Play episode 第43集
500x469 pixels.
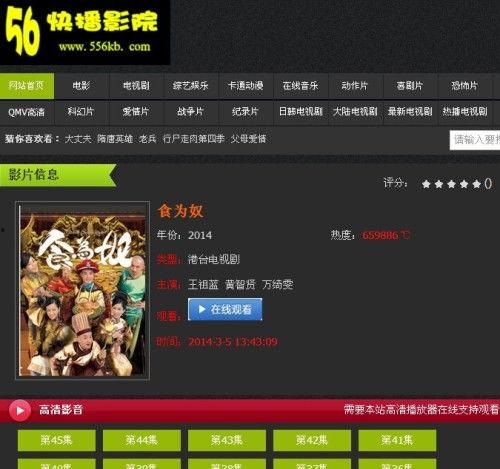click(227, 440)
